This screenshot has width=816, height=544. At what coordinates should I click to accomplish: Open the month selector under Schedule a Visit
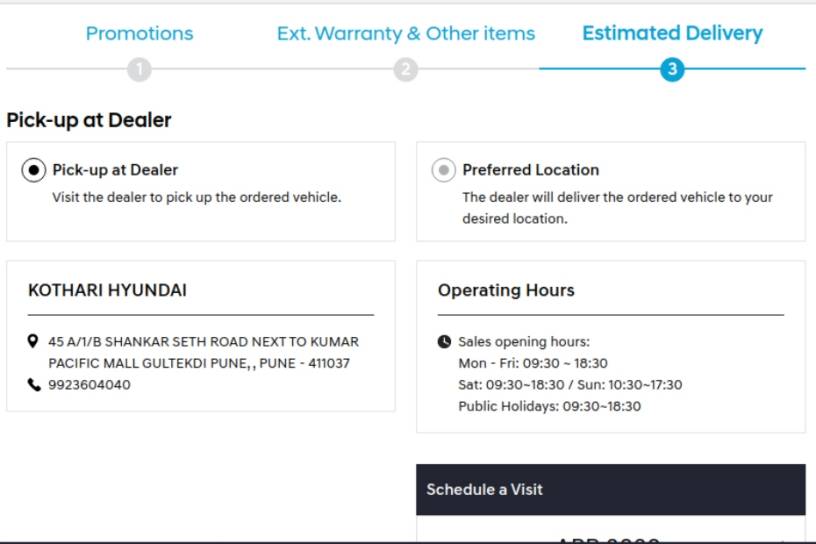(x=611, y=537)
